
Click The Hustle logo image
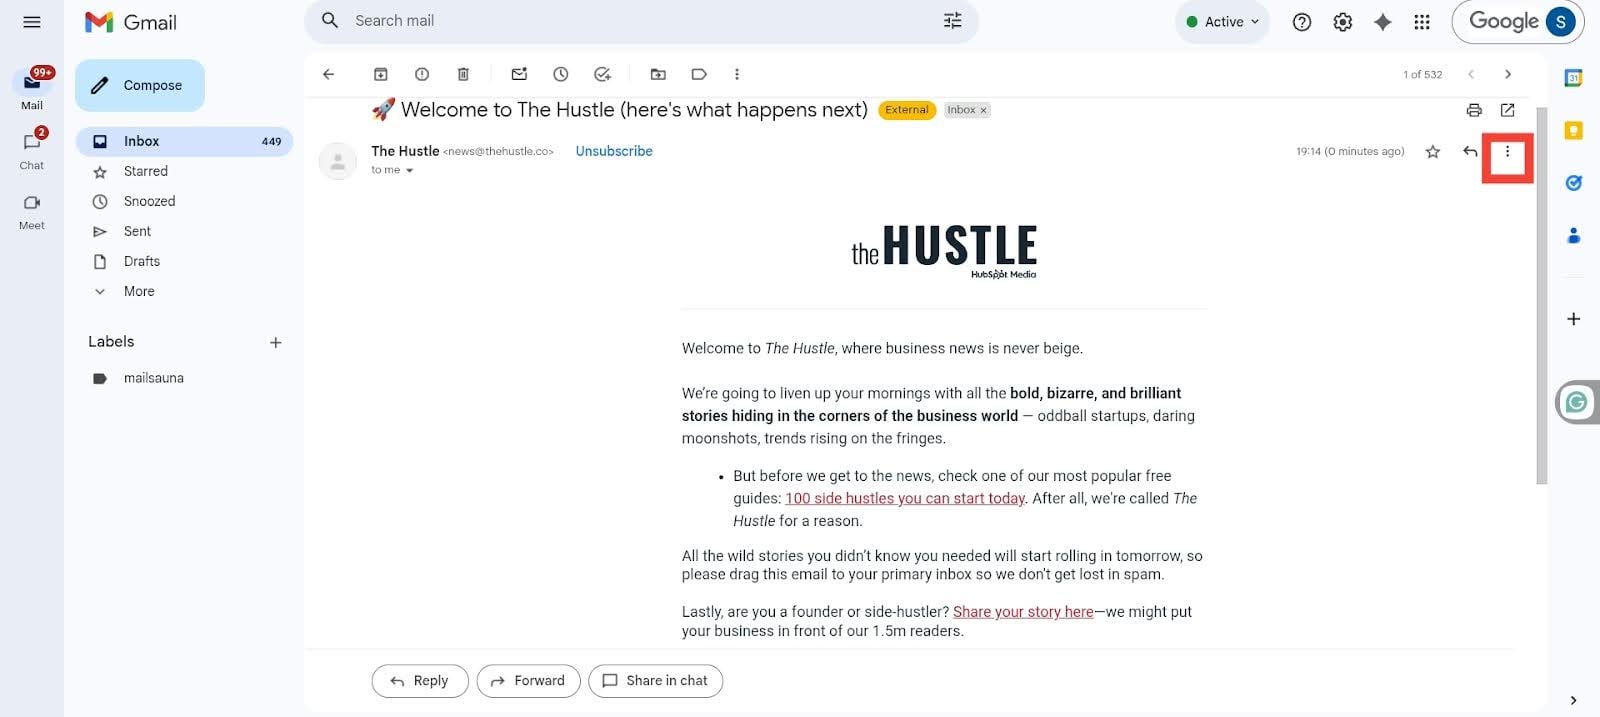coord(944,250)
